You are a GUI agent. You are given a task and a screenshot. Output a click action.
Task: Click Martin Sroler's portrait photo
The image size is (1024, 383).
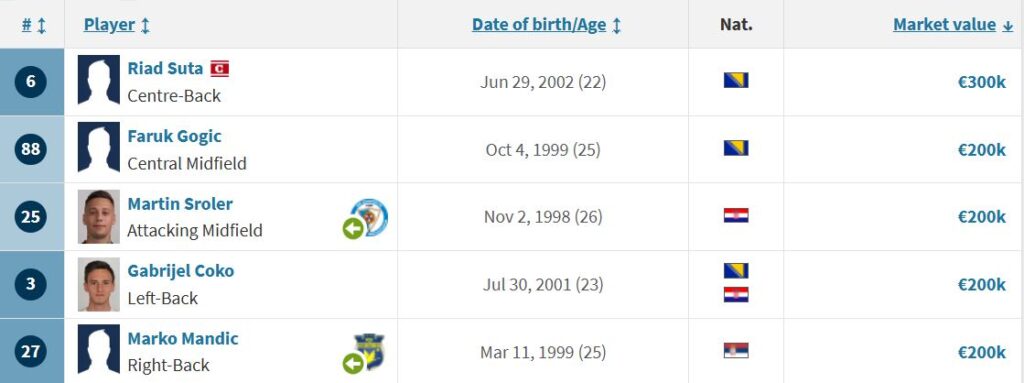[99, 216]
